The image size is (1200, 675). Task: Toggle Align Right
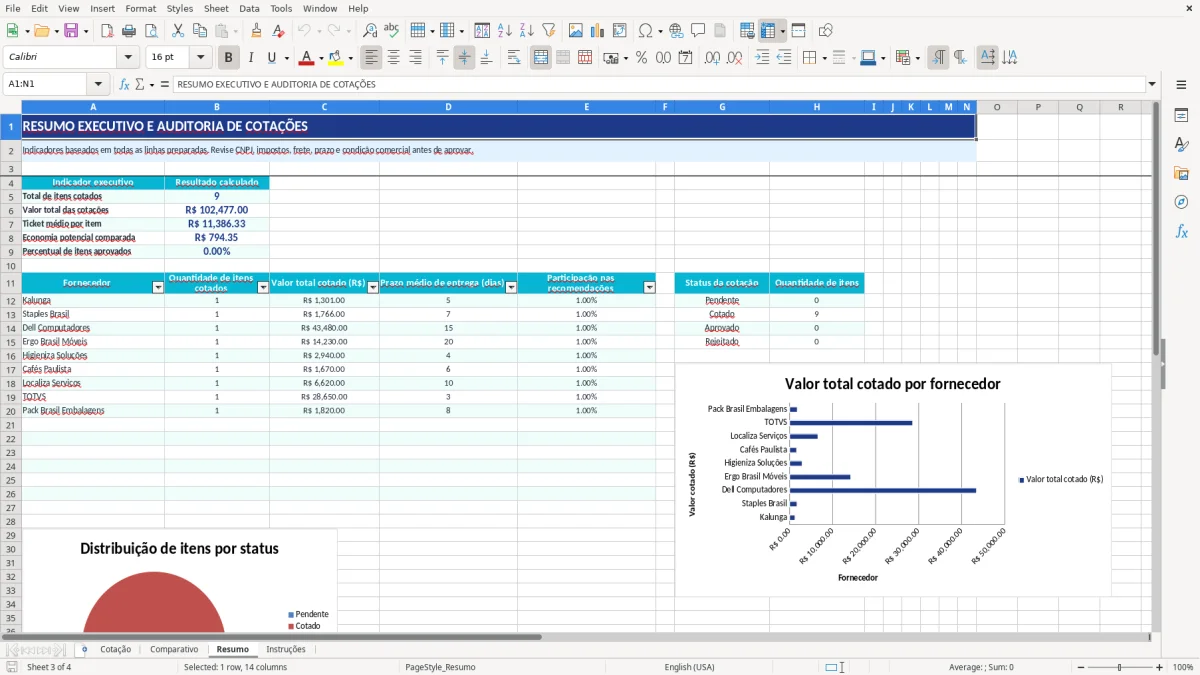(416, 58)
